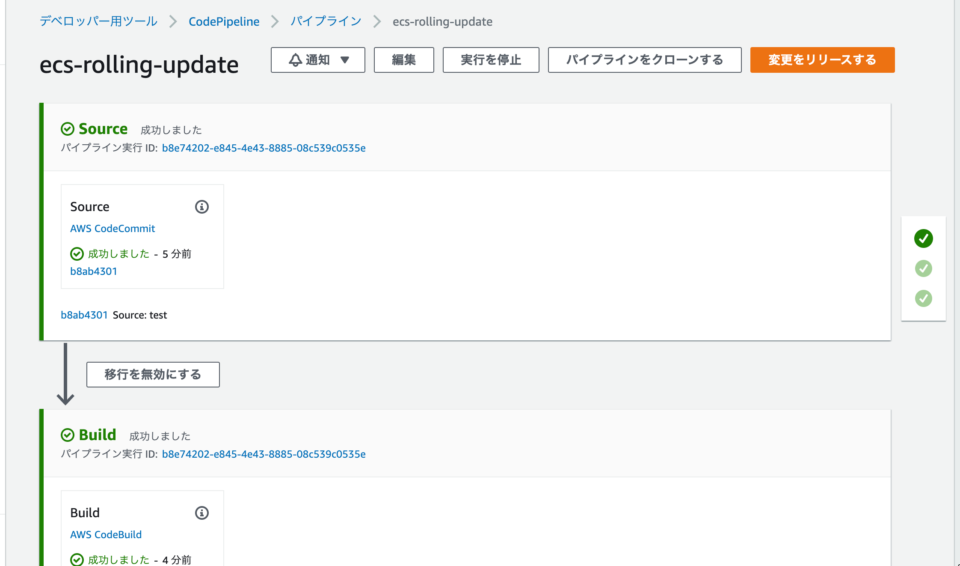This screenshot has width=960, height=566.
Task: Click the bottom stage status check indicator
Action: [923, 298]
